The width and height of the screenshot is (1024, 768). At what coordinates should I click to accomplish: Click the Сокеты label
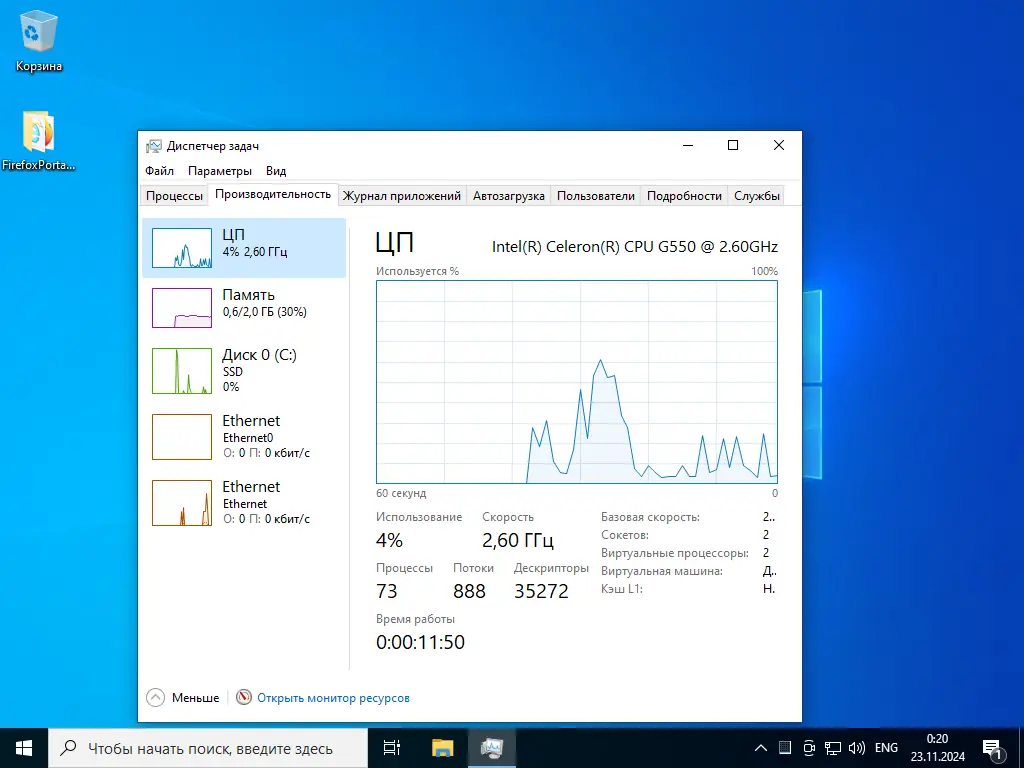click(x=624, y=534)
